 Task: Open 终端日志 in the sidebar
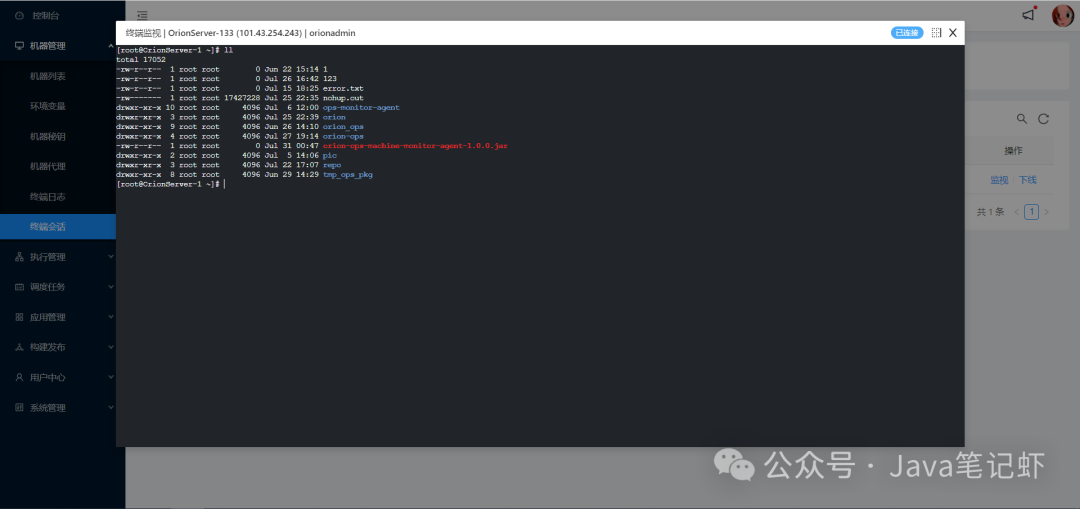48,197
